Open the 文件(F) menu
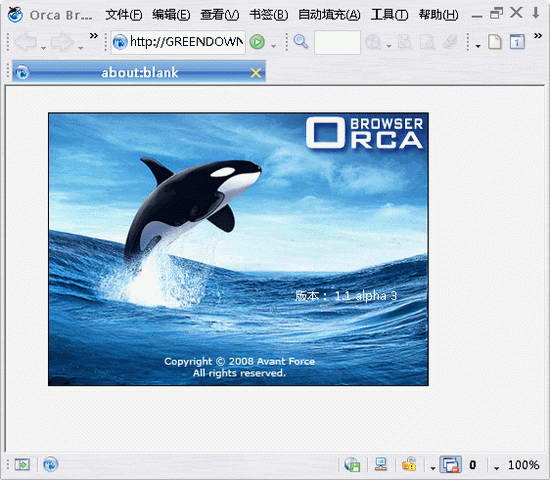Image resolution: width=550 pixels, height=480 pixels. coord(124,15)
